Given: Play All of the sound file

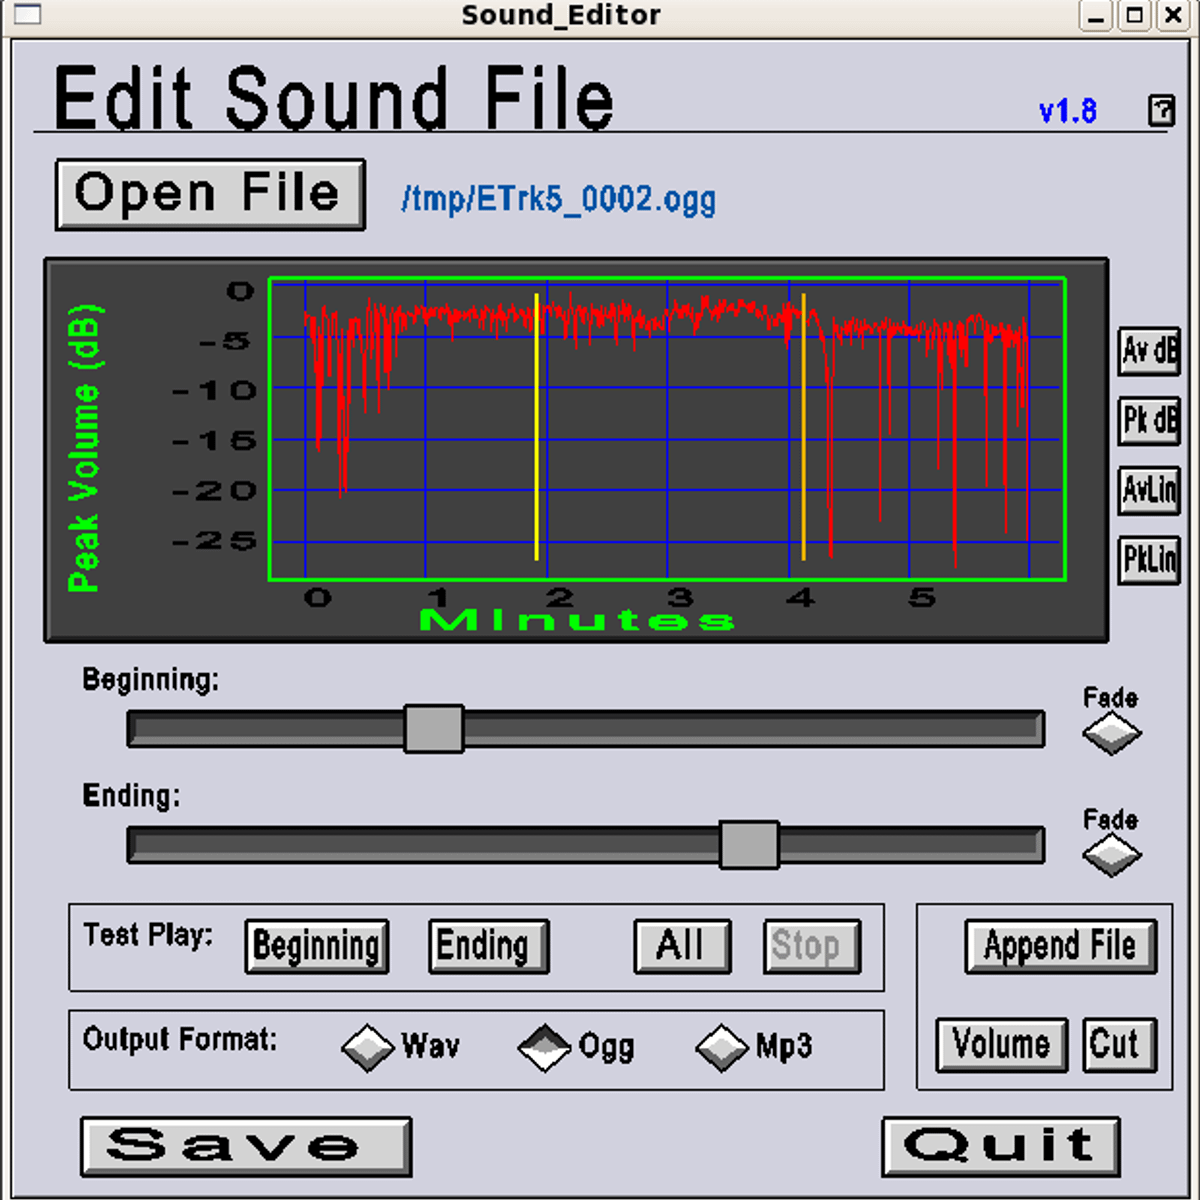Looking at the screenshot, I should [682, 946].
